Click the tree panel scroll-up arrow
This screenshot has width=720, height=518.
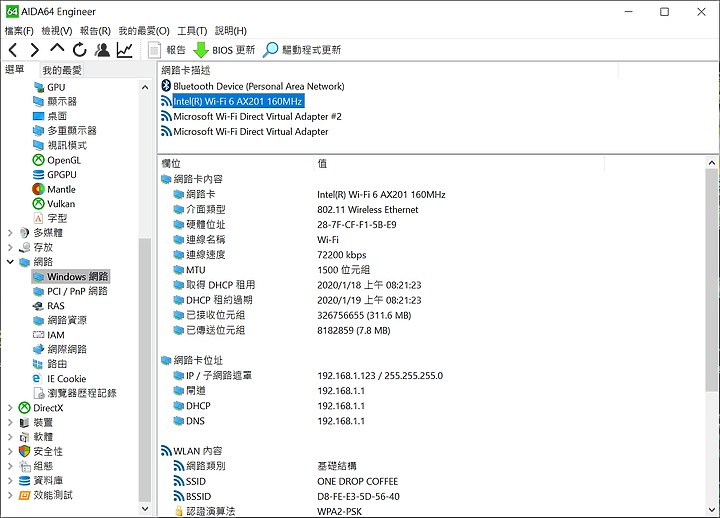click(x=145, y=87)
